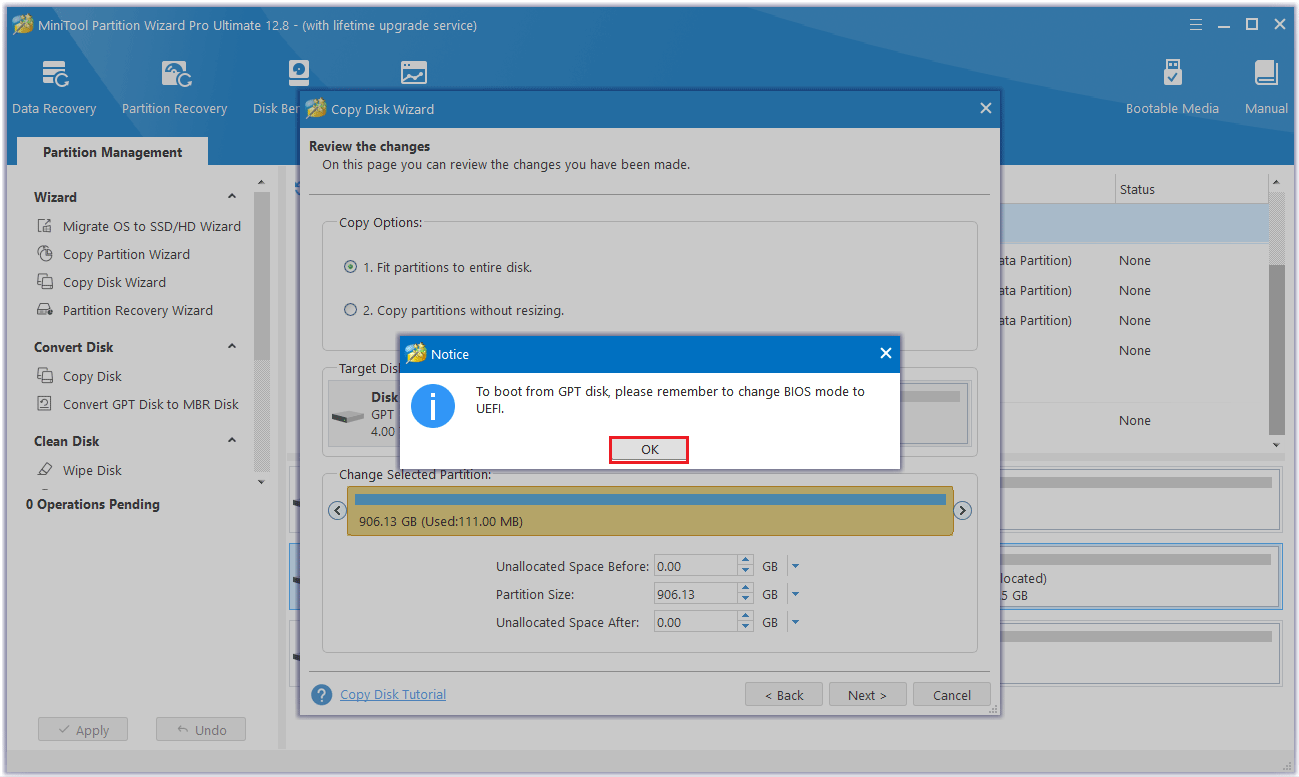Open Bootable Media builder
Viewport: 1299px width, 777px height.
tap(1172, 87)
